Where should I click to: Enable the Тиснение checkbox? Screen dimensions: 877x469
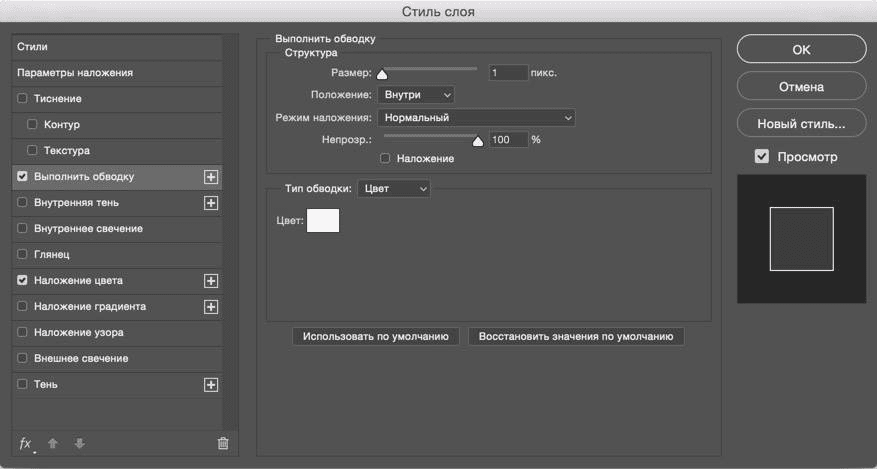pos(23,99)
